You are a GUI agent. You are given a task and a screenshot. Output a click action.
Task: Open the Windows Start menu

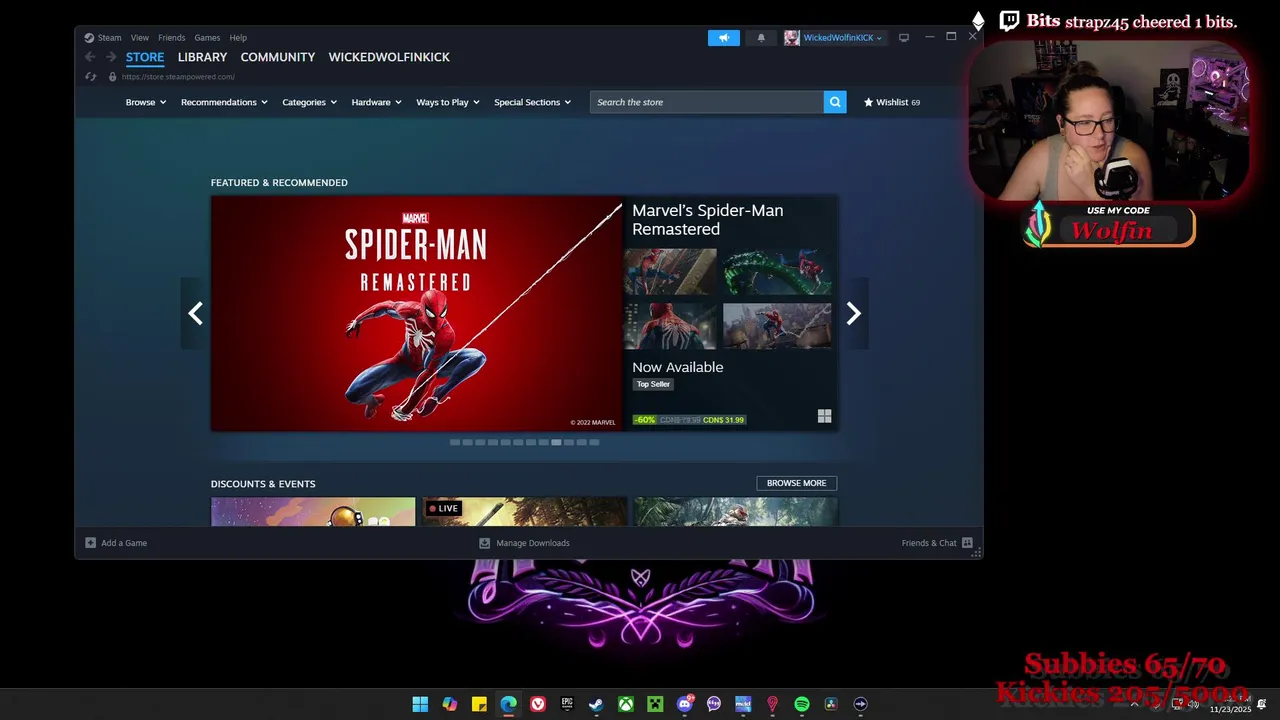pos(420,704)
